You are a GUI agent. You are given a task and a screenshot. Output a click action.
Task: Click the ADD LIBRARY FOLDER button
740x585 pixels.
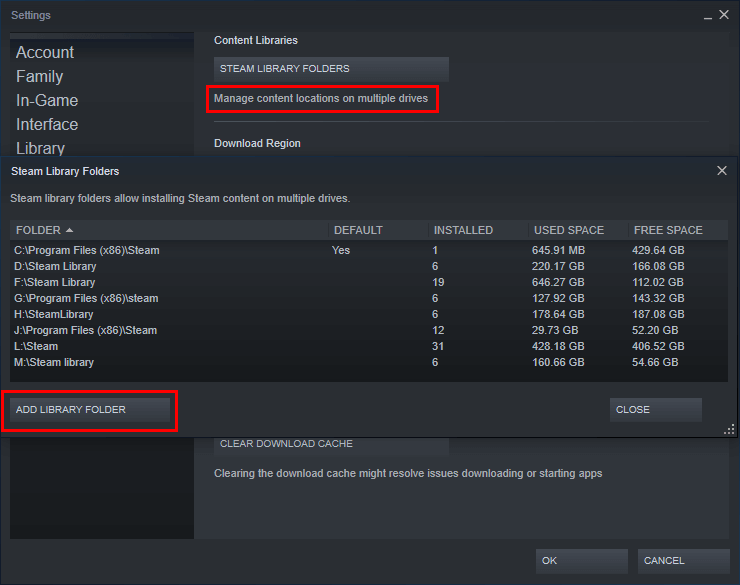tap(90, 410)
